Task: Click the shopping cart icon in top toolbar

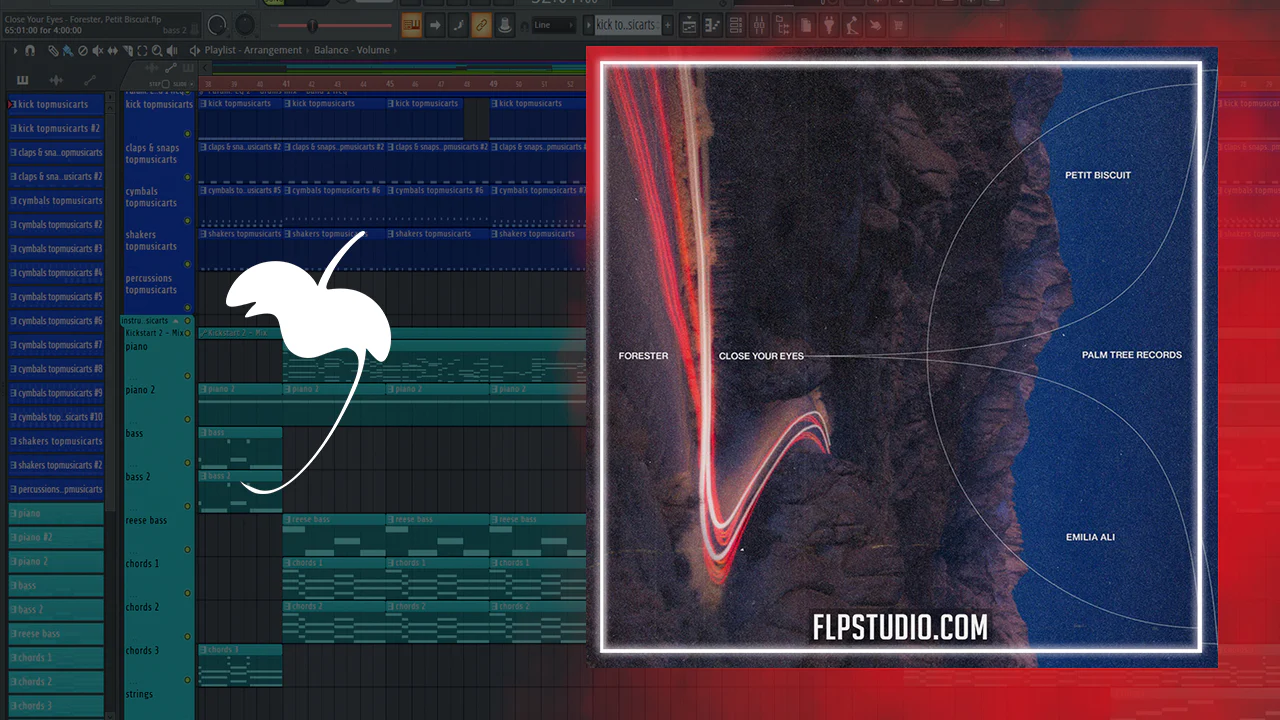Action: tap(898, 25)
